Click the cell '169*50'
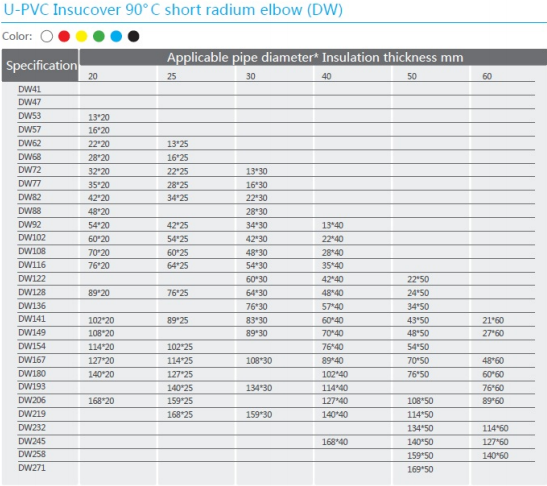 click(x=420, y=470)
